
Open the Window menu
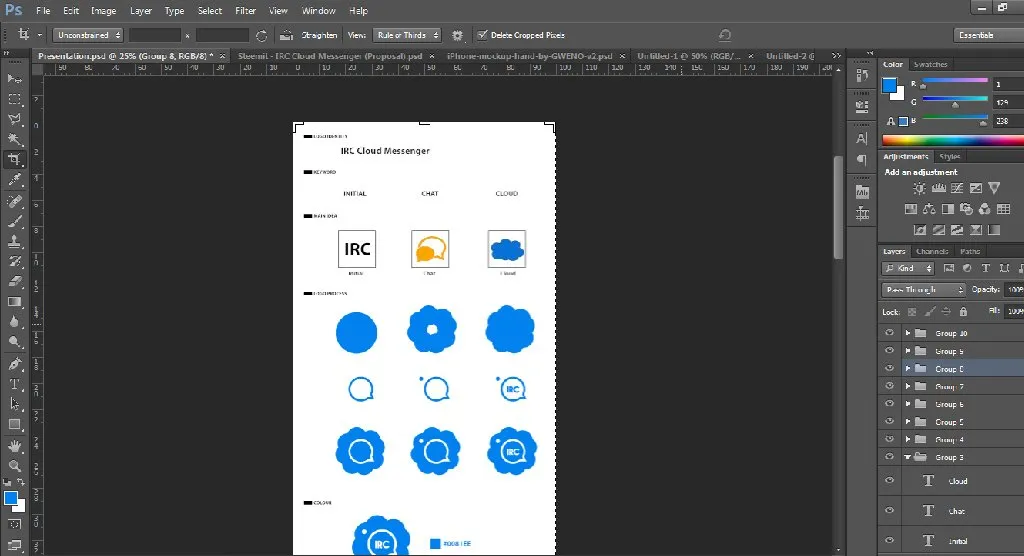(x=319, y=10)
